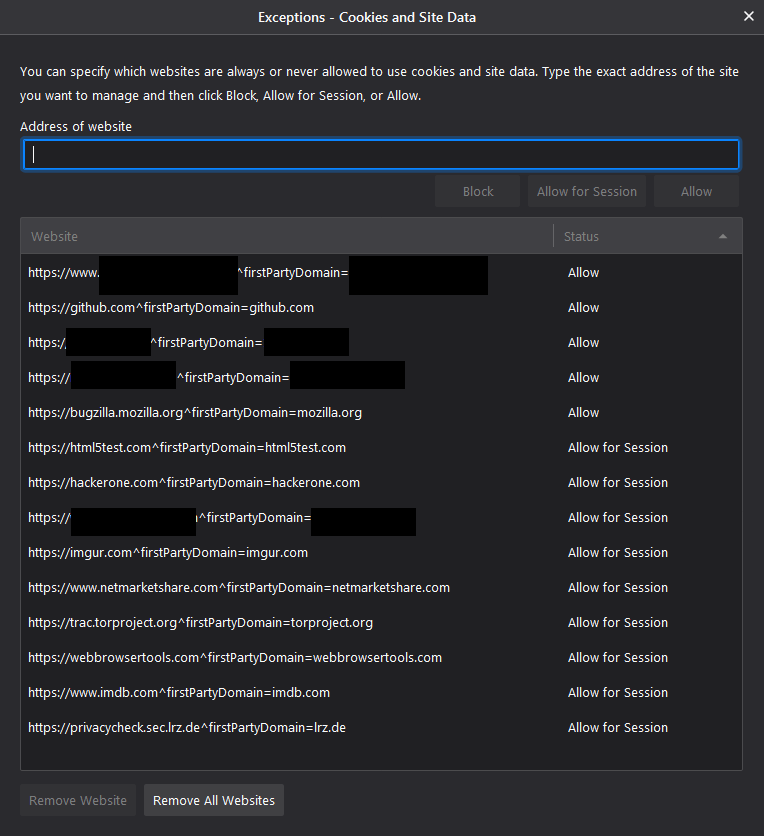Click the Remove All Websites button
Screen dimensions: 764x836
pos(213,800)
